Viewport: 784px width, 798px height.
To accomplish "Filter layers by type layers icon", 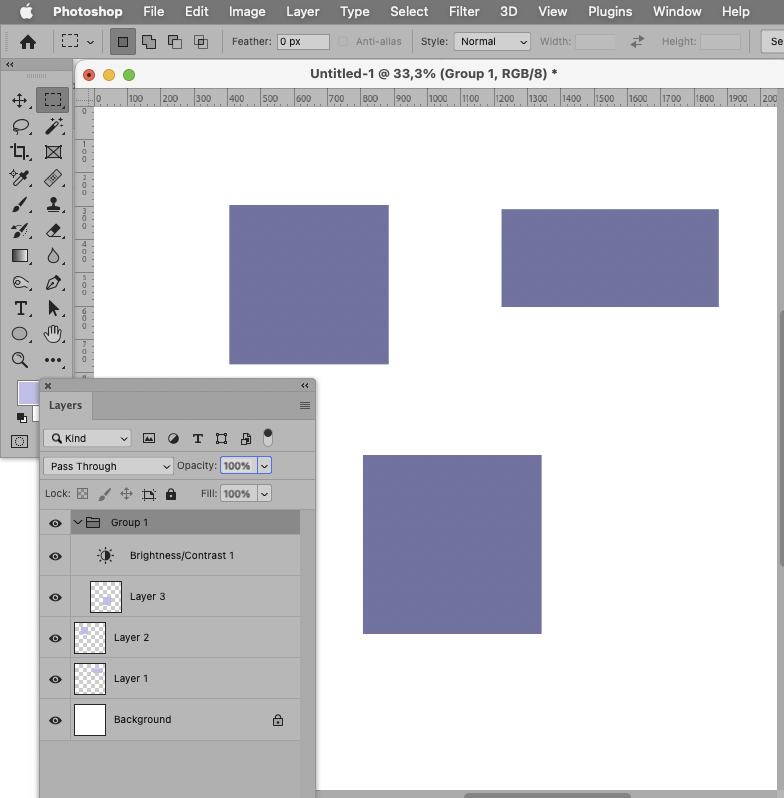I will click(198, 439).
